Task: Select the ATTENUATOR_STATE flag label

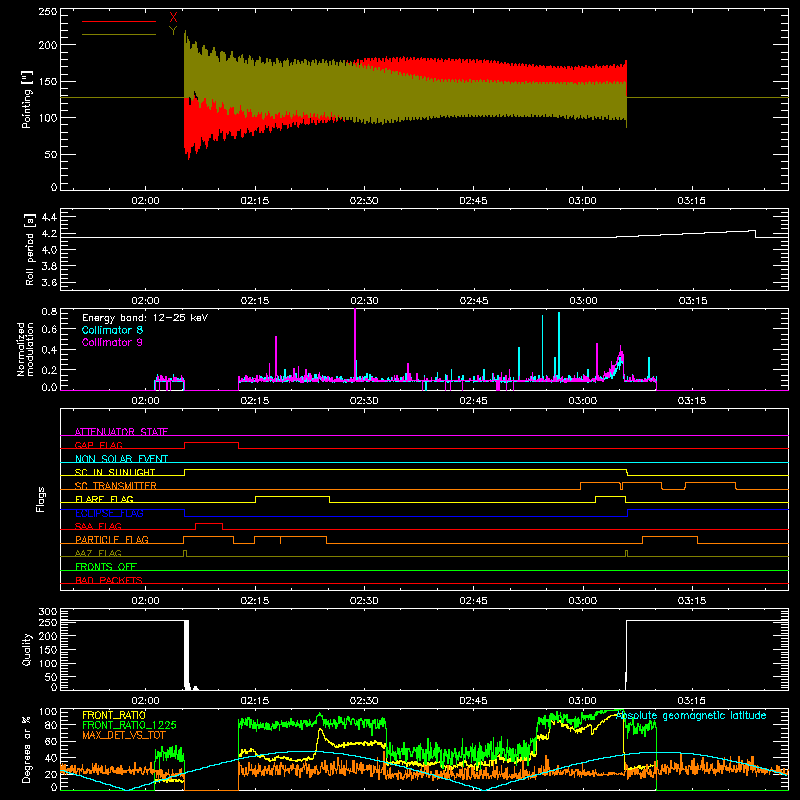Action: [121, 432]
